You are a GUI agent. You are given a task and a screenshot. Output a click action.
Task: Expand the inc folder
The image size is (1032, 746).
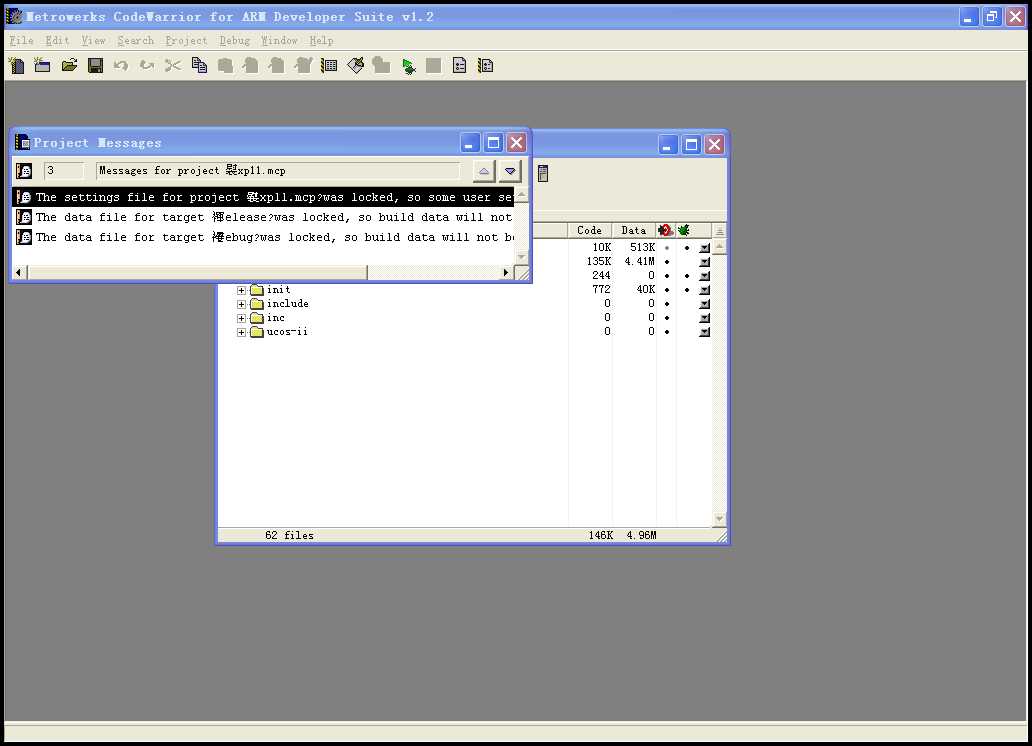tap(242, 318)
